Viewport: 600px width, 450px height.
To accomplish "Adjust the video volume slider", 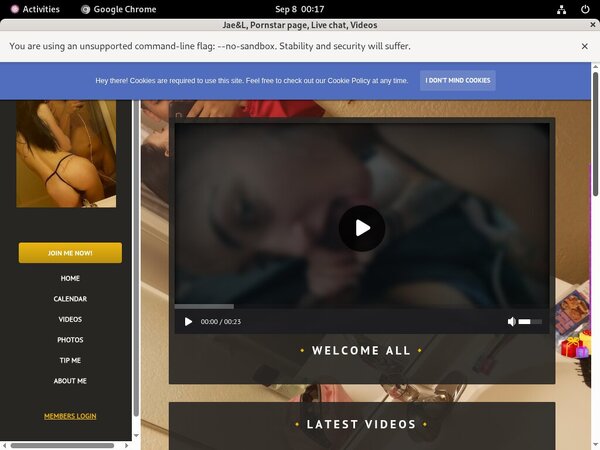I will pyautogui.click(x=530, y=322).
